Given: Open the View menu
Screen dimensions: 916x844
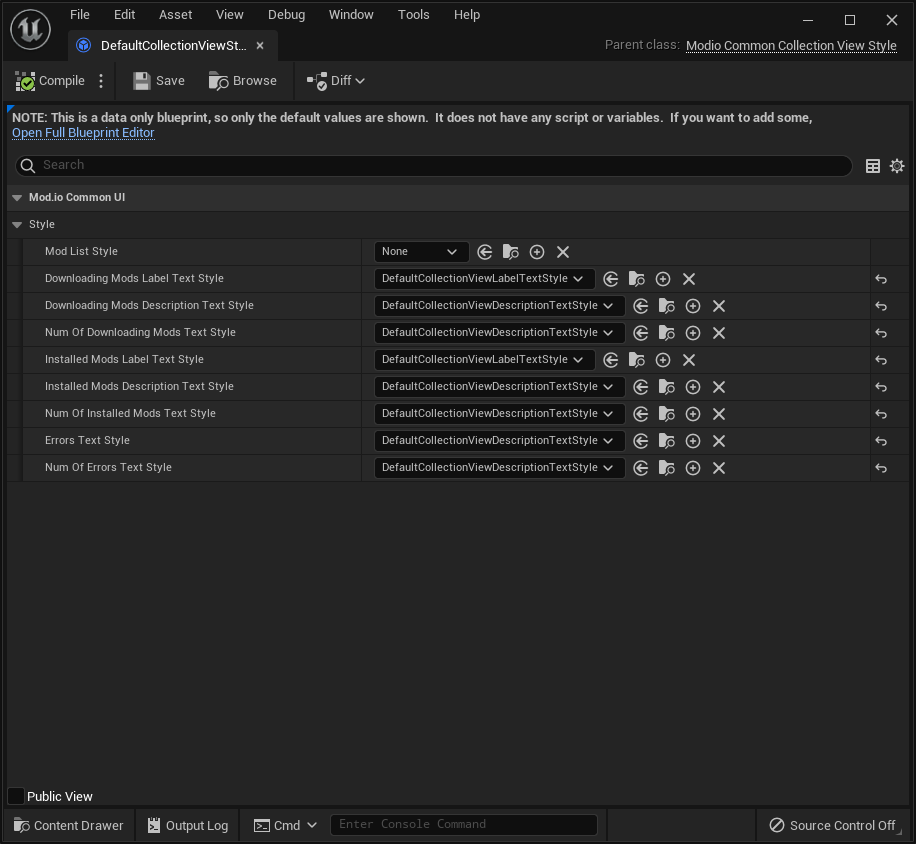Looking at the screenshot, I should click(x=230, y=15).
